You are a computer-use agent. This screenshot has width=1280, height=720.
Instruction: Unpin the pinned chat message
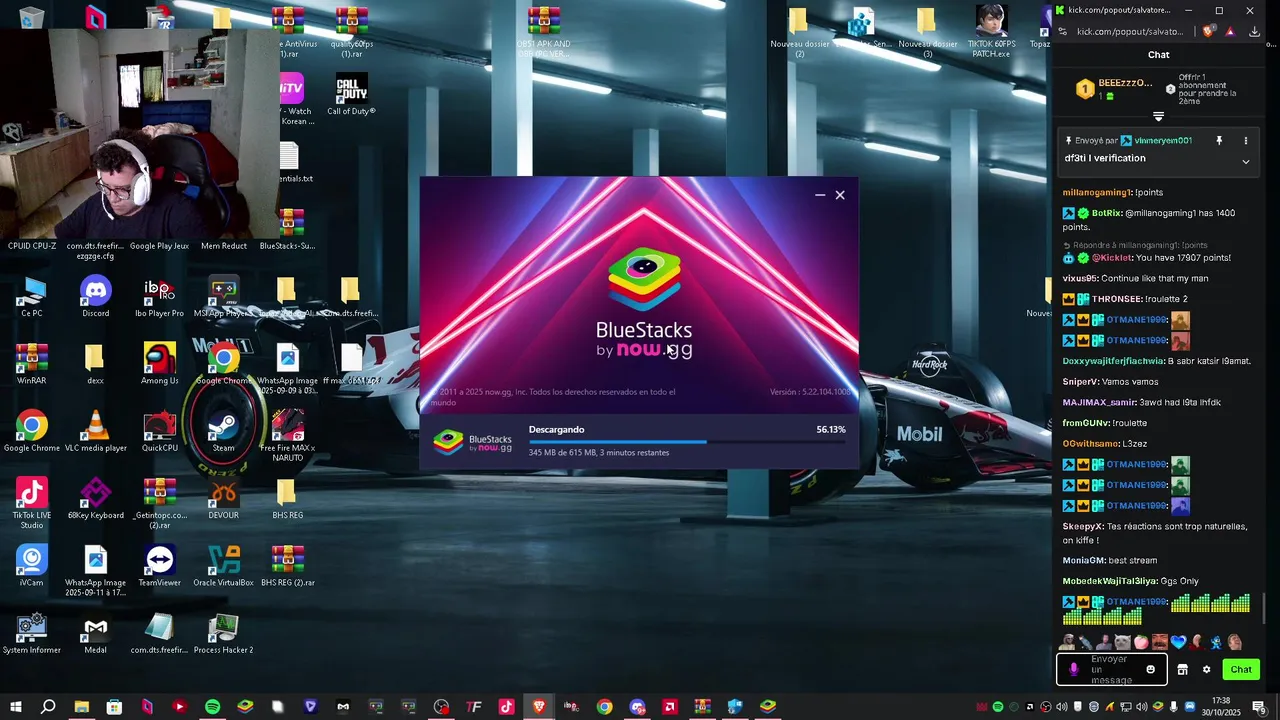1219,141
